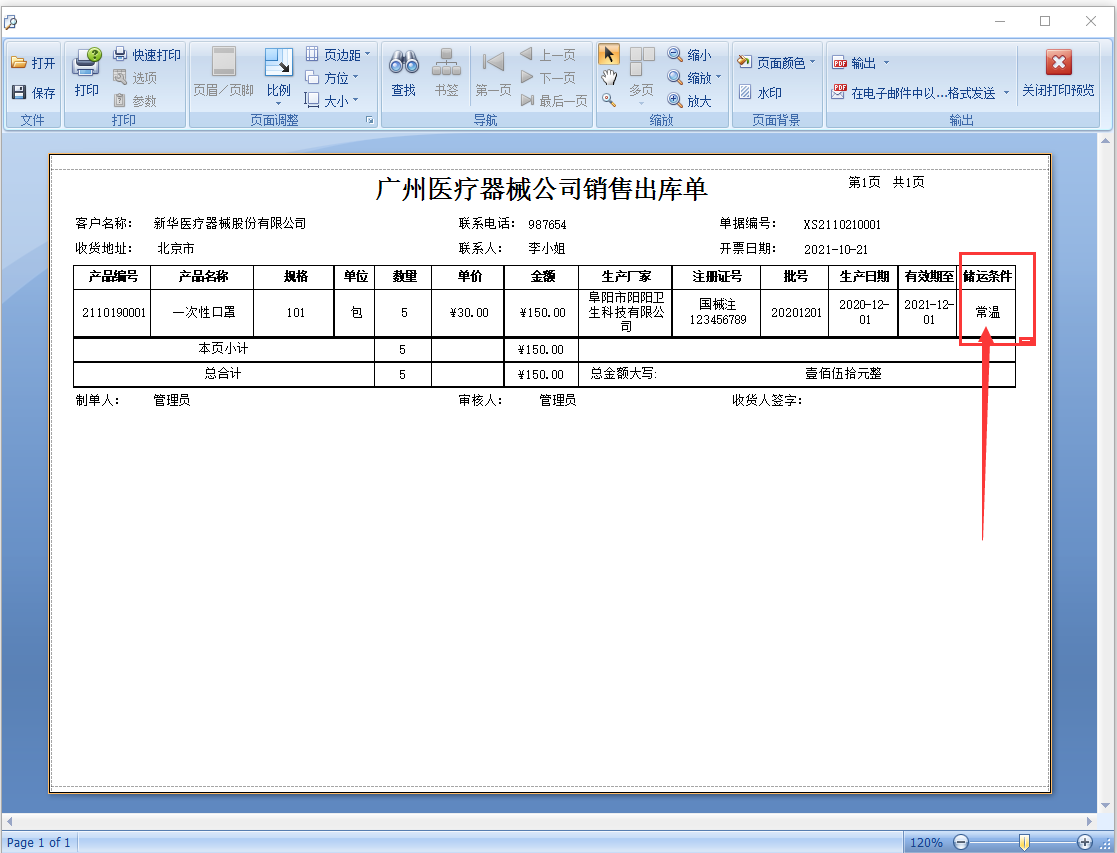This screenshot has height=853, width=1117.
Task: Click the 120% zoom level label
Action: (926, 842)
